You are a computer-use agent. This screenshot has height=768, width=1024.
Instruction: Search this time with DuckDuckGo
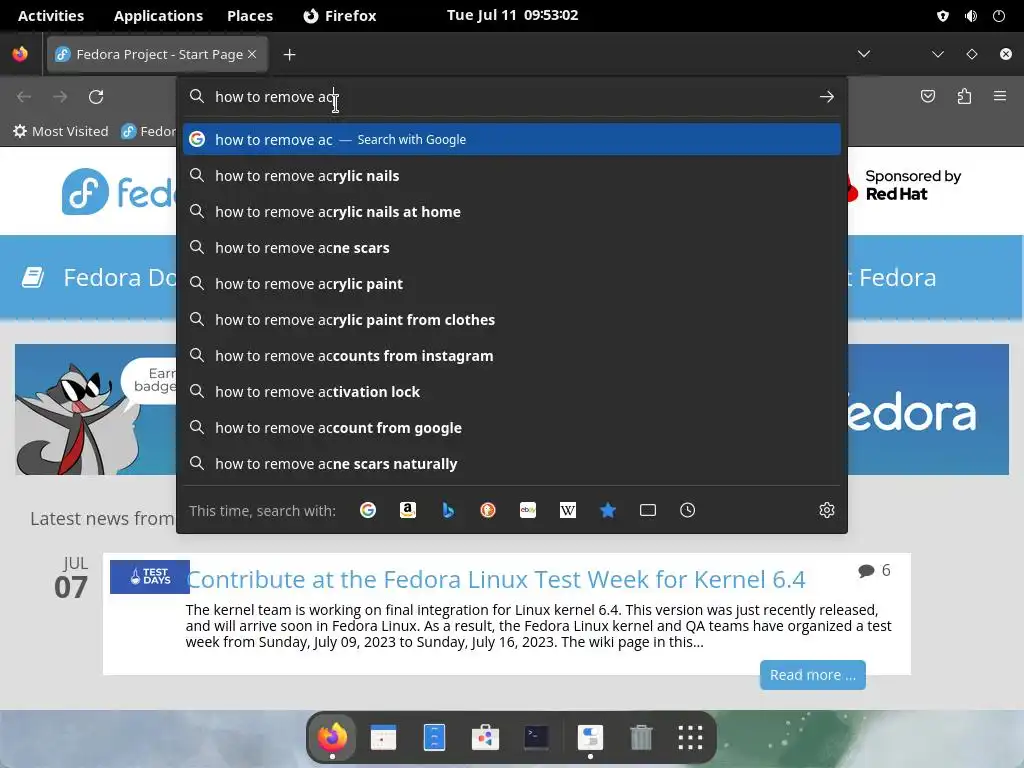pyautogui.click(x=488, y=510)
